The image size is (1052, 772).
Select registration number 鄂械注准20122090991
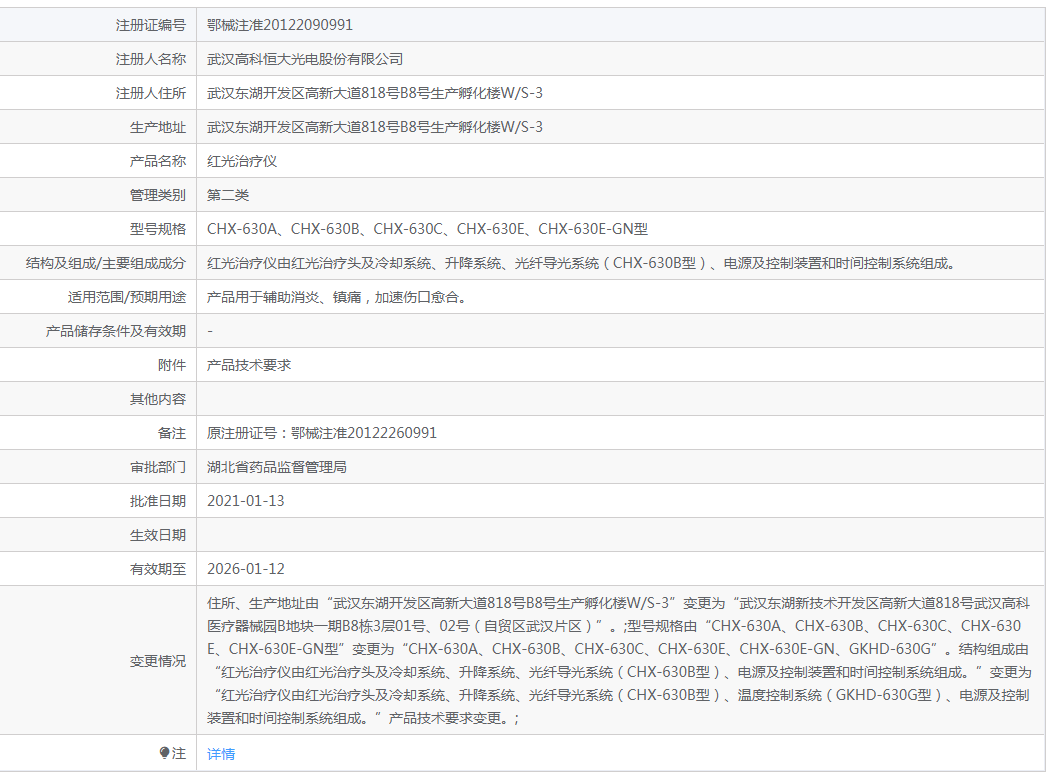point(280,25)
